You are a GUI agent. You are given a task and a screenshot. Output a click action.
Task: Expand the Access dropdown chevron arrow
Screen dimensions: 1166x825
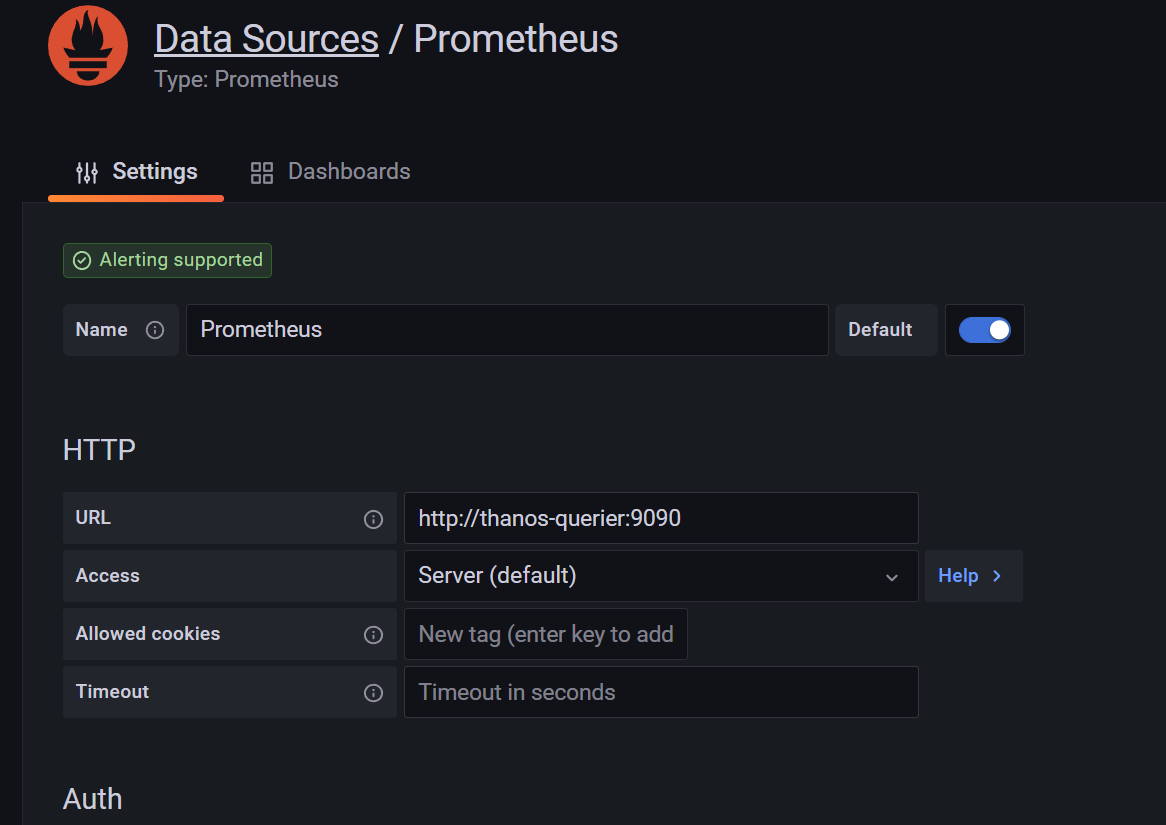click(892, 577)
